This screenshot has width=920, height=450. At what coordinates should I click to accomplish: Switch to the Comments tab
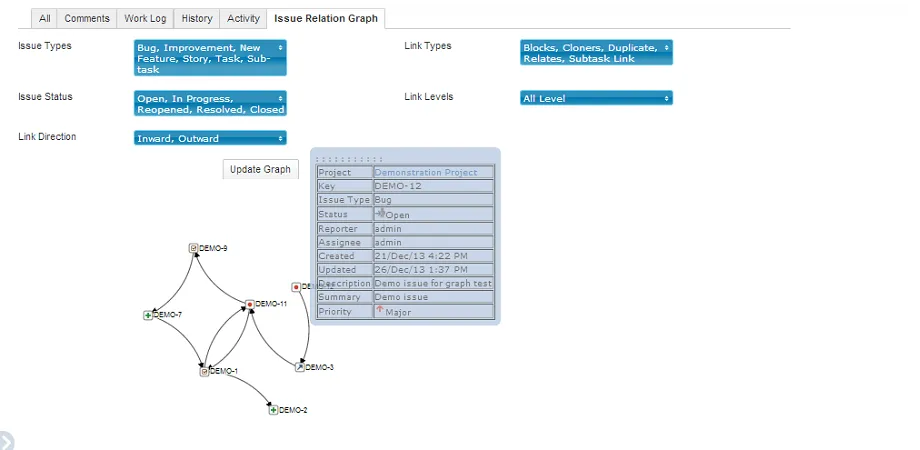click(x=87, y=18)
